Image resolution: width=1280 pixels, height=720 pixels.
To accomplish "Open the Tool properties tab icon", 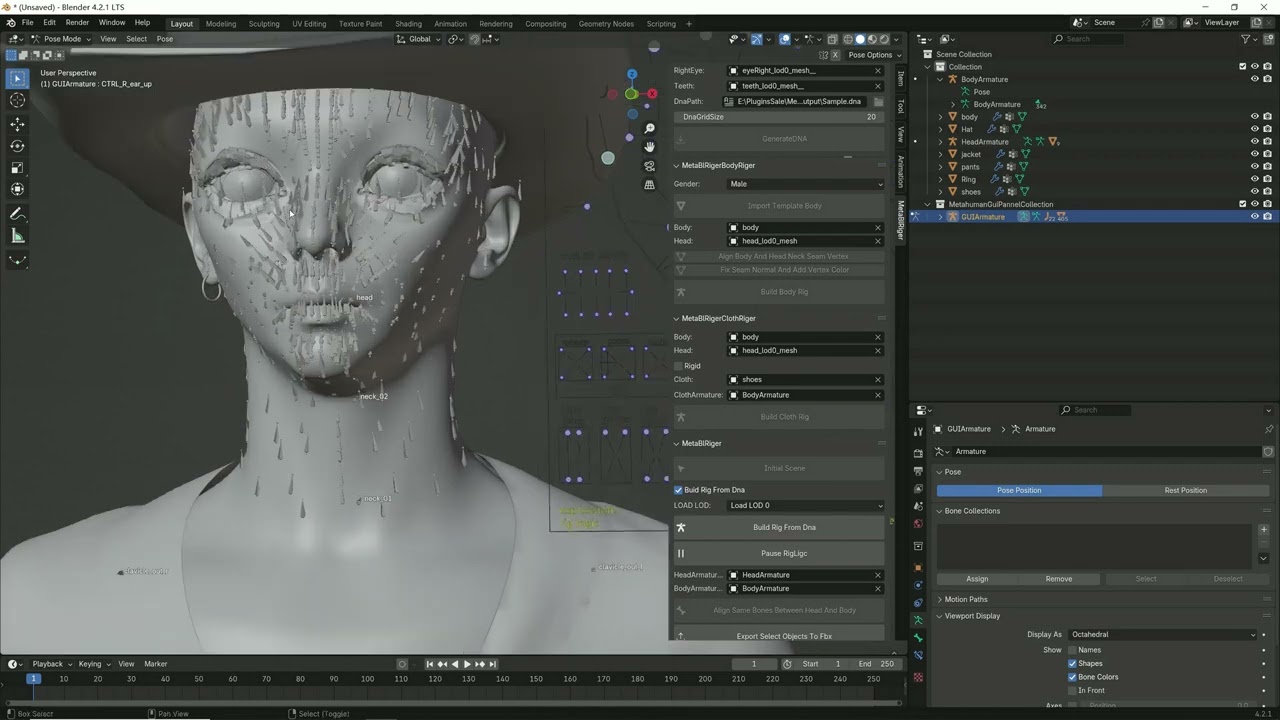I will [x=918, y=432].
